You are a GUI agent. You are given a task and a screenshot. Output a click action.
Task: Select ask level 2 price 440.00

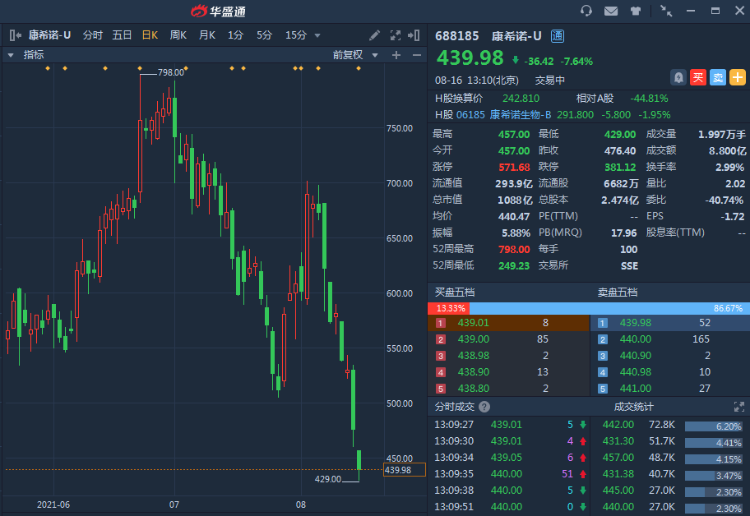pos(635,339)
